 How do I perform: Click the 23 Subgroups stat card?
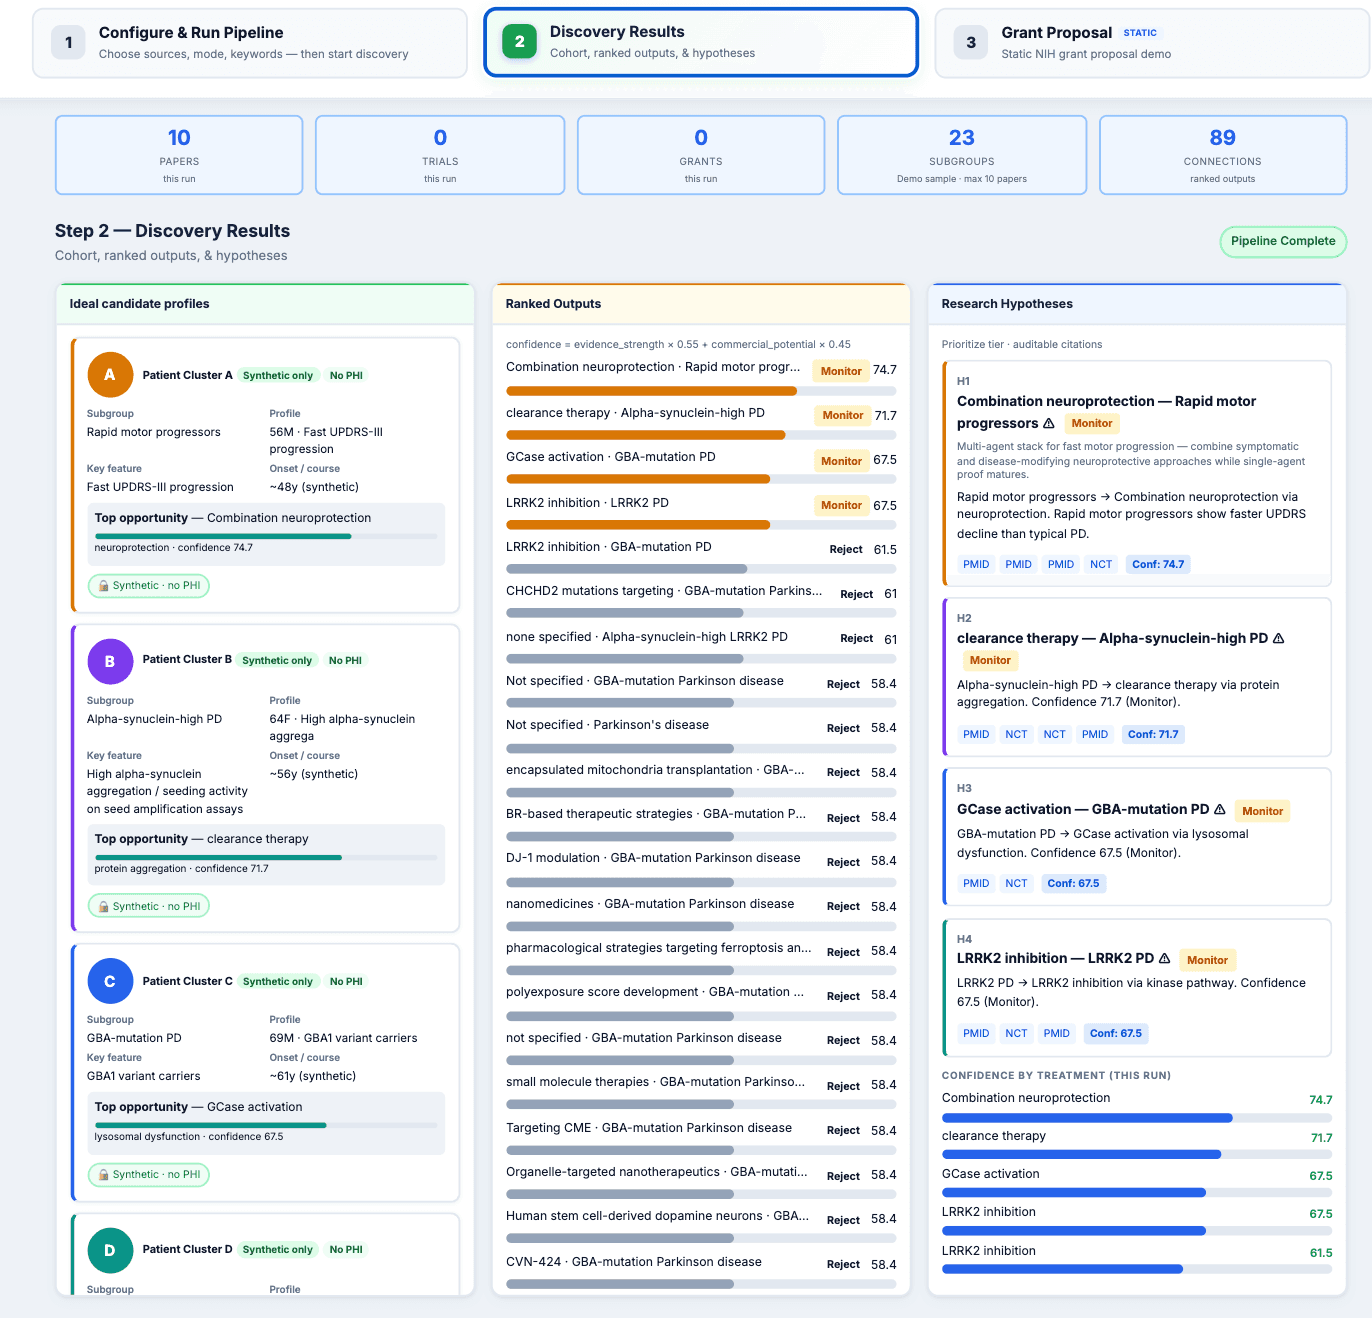[x=962, y=155]
